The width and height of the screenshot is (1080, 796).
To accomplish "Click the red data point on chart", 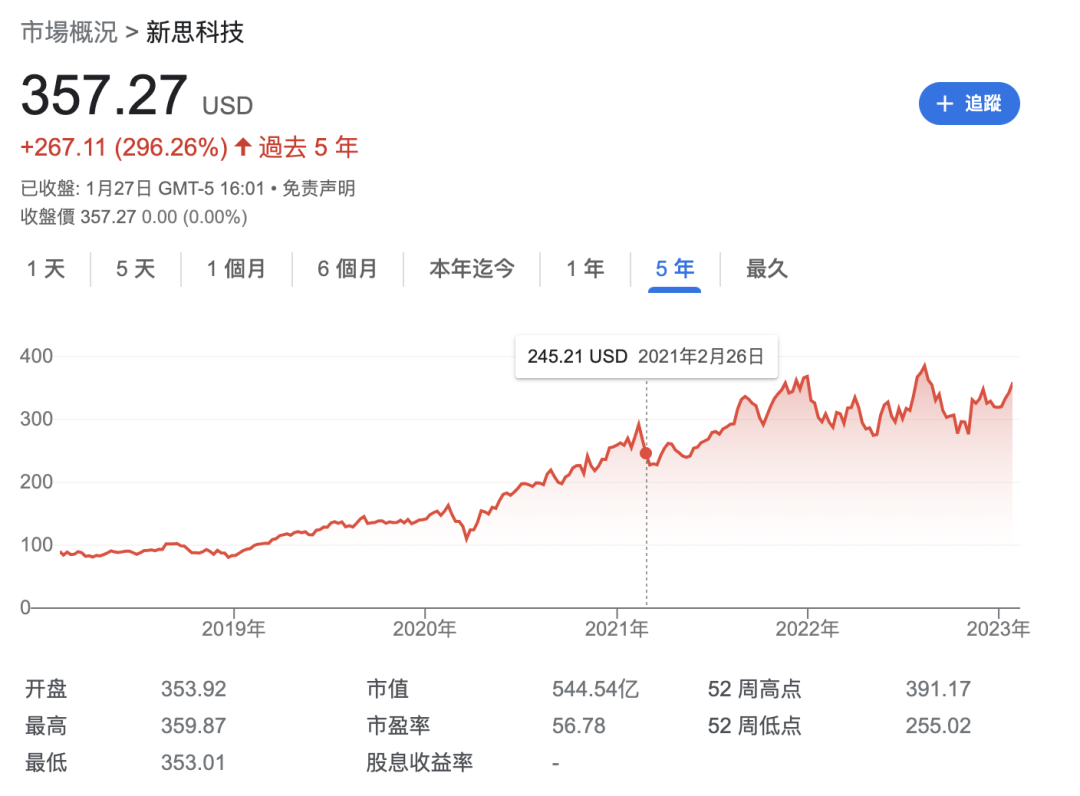I will 645,453.
